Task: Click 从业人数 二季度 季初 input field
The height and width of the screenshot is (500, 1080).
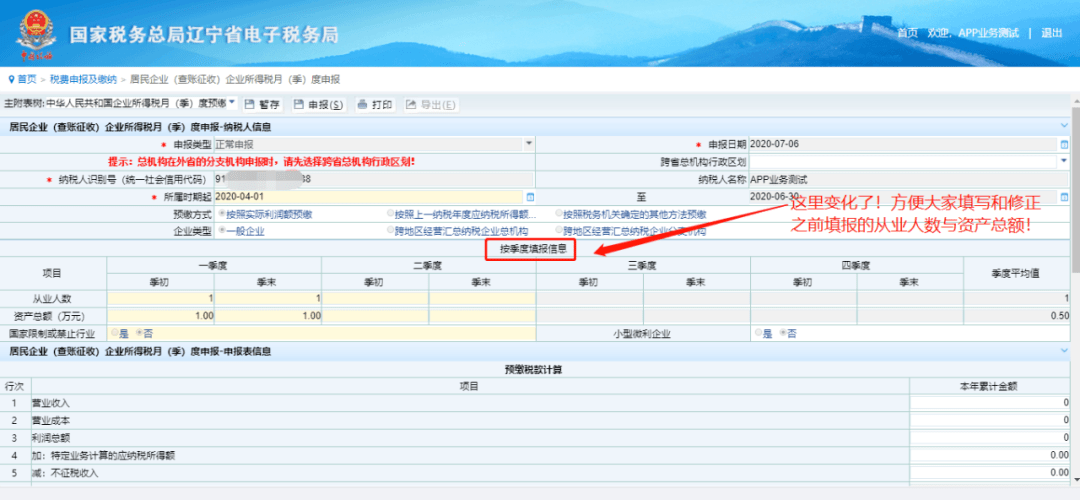Action: tap(375, 299)
